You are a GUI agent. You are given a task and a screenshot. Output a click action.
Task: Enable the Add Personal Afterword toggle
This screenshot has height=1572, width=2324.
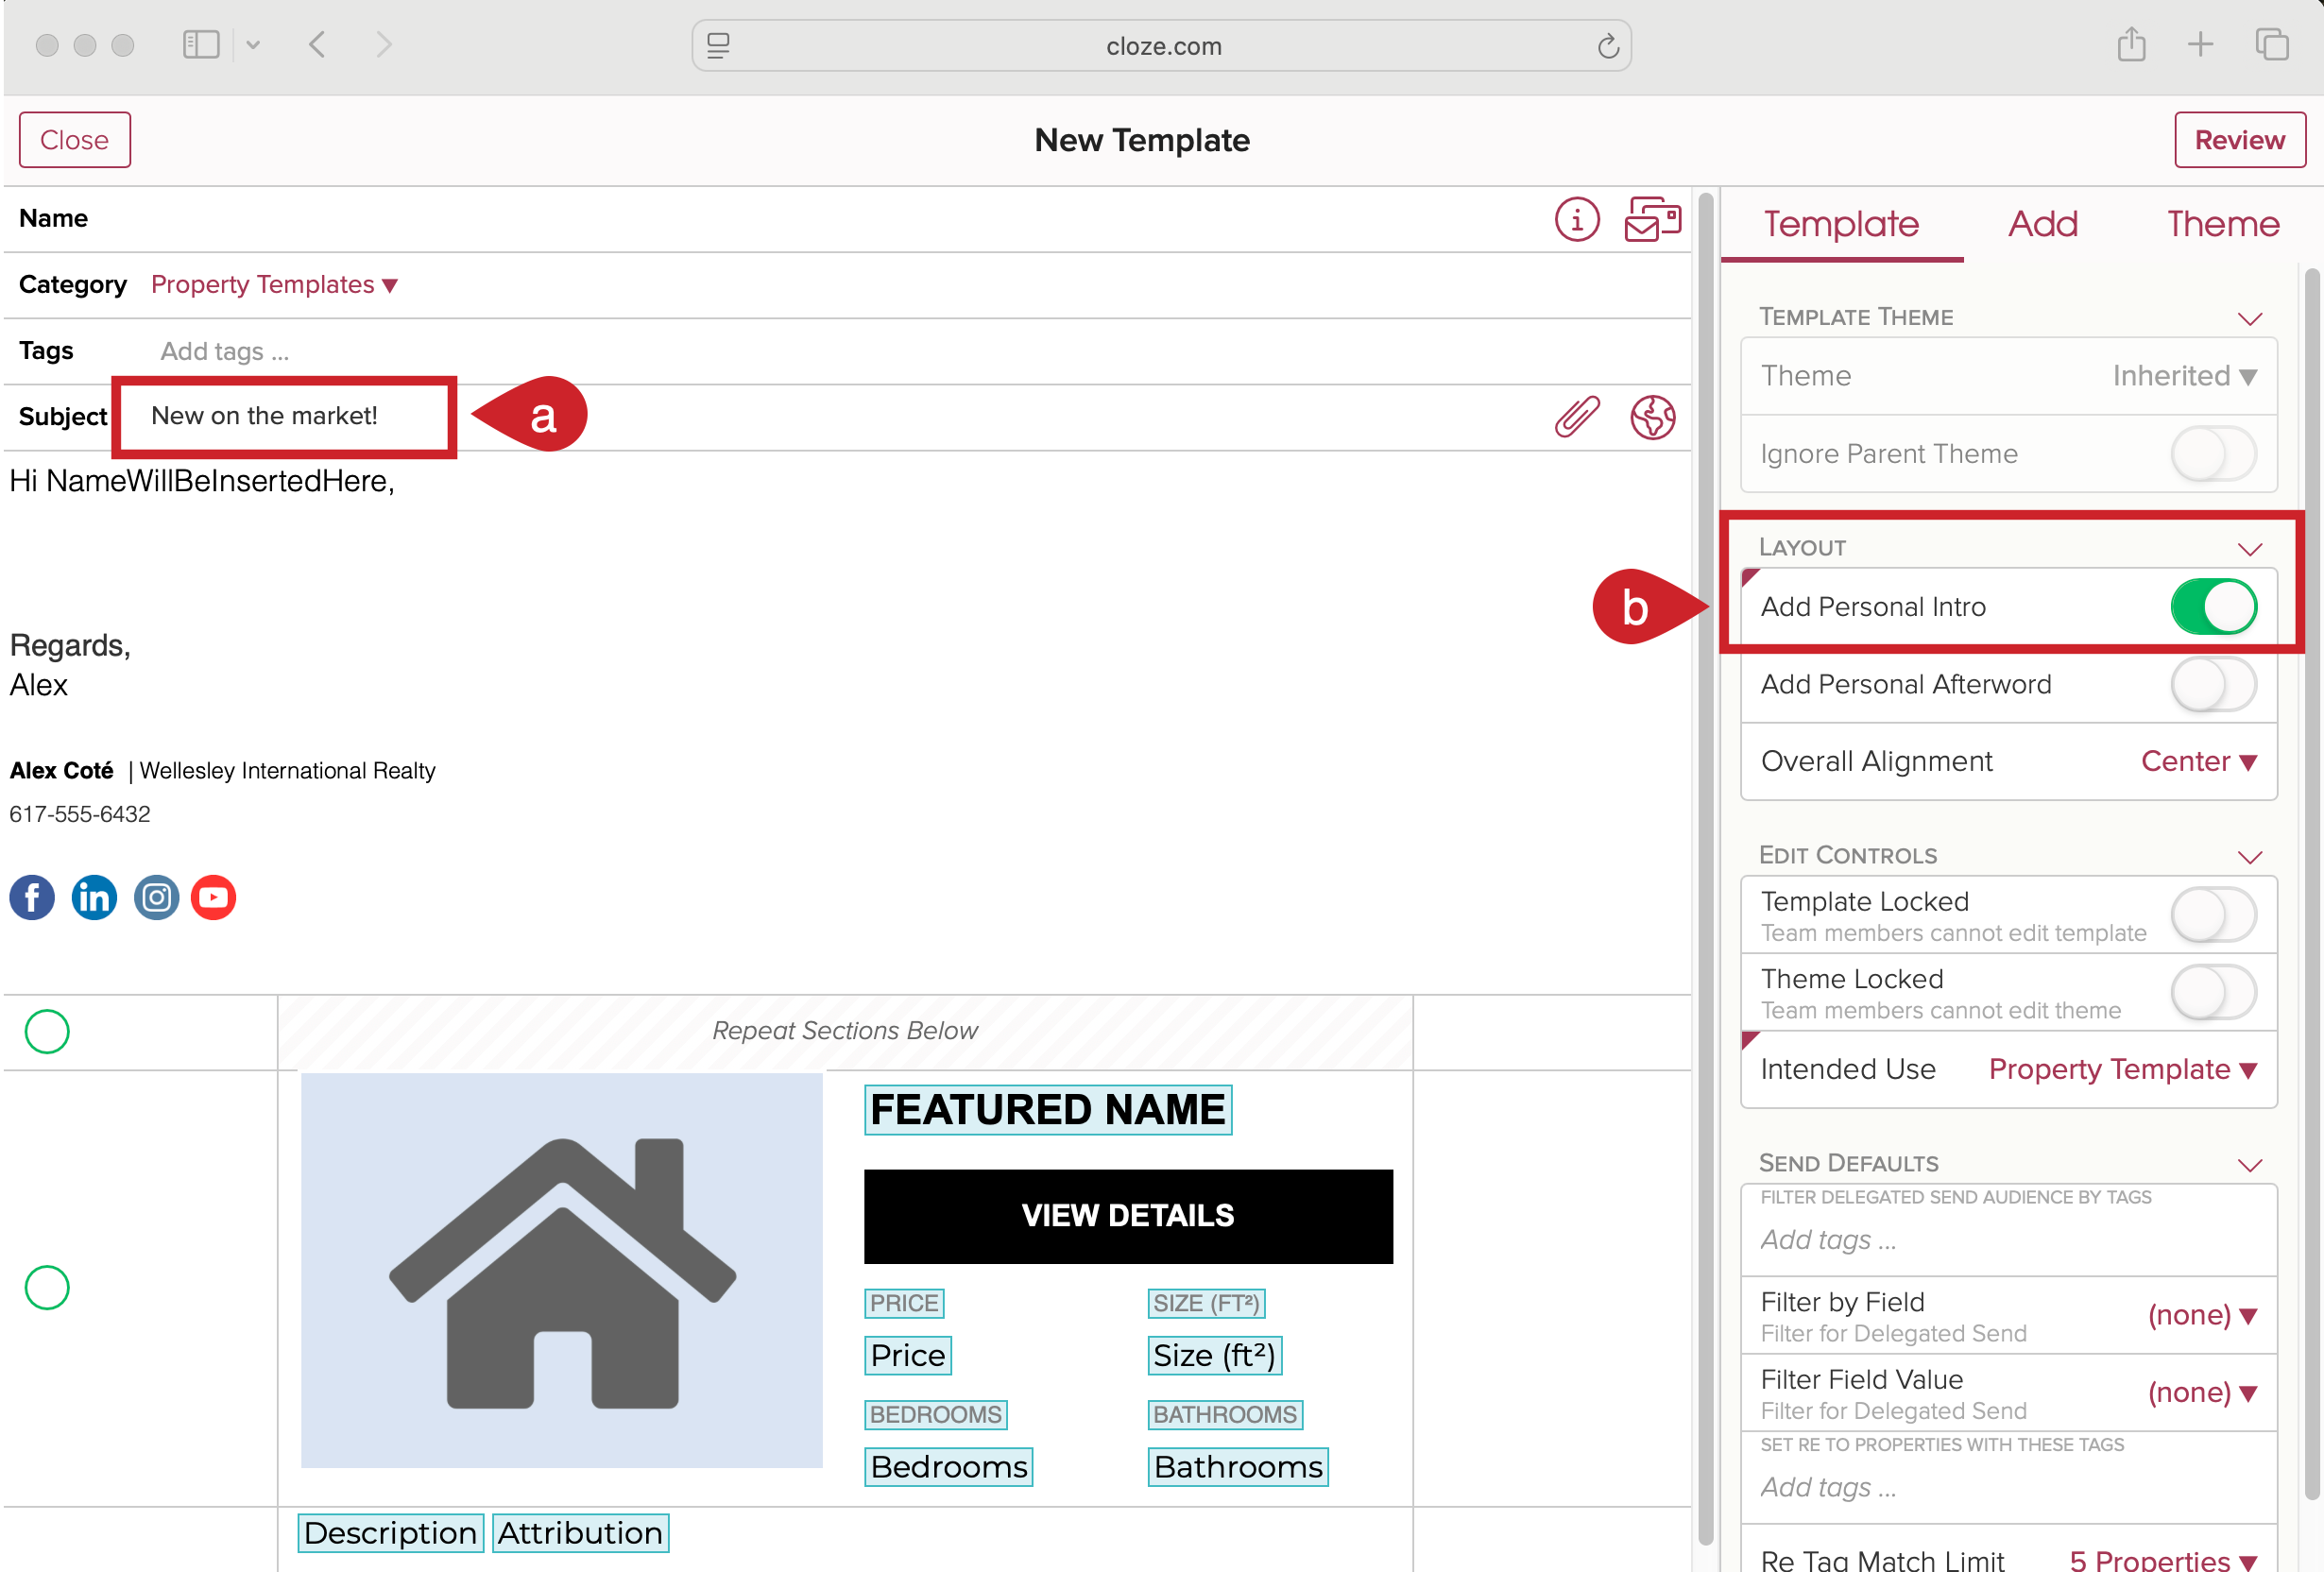[2213, 684]
